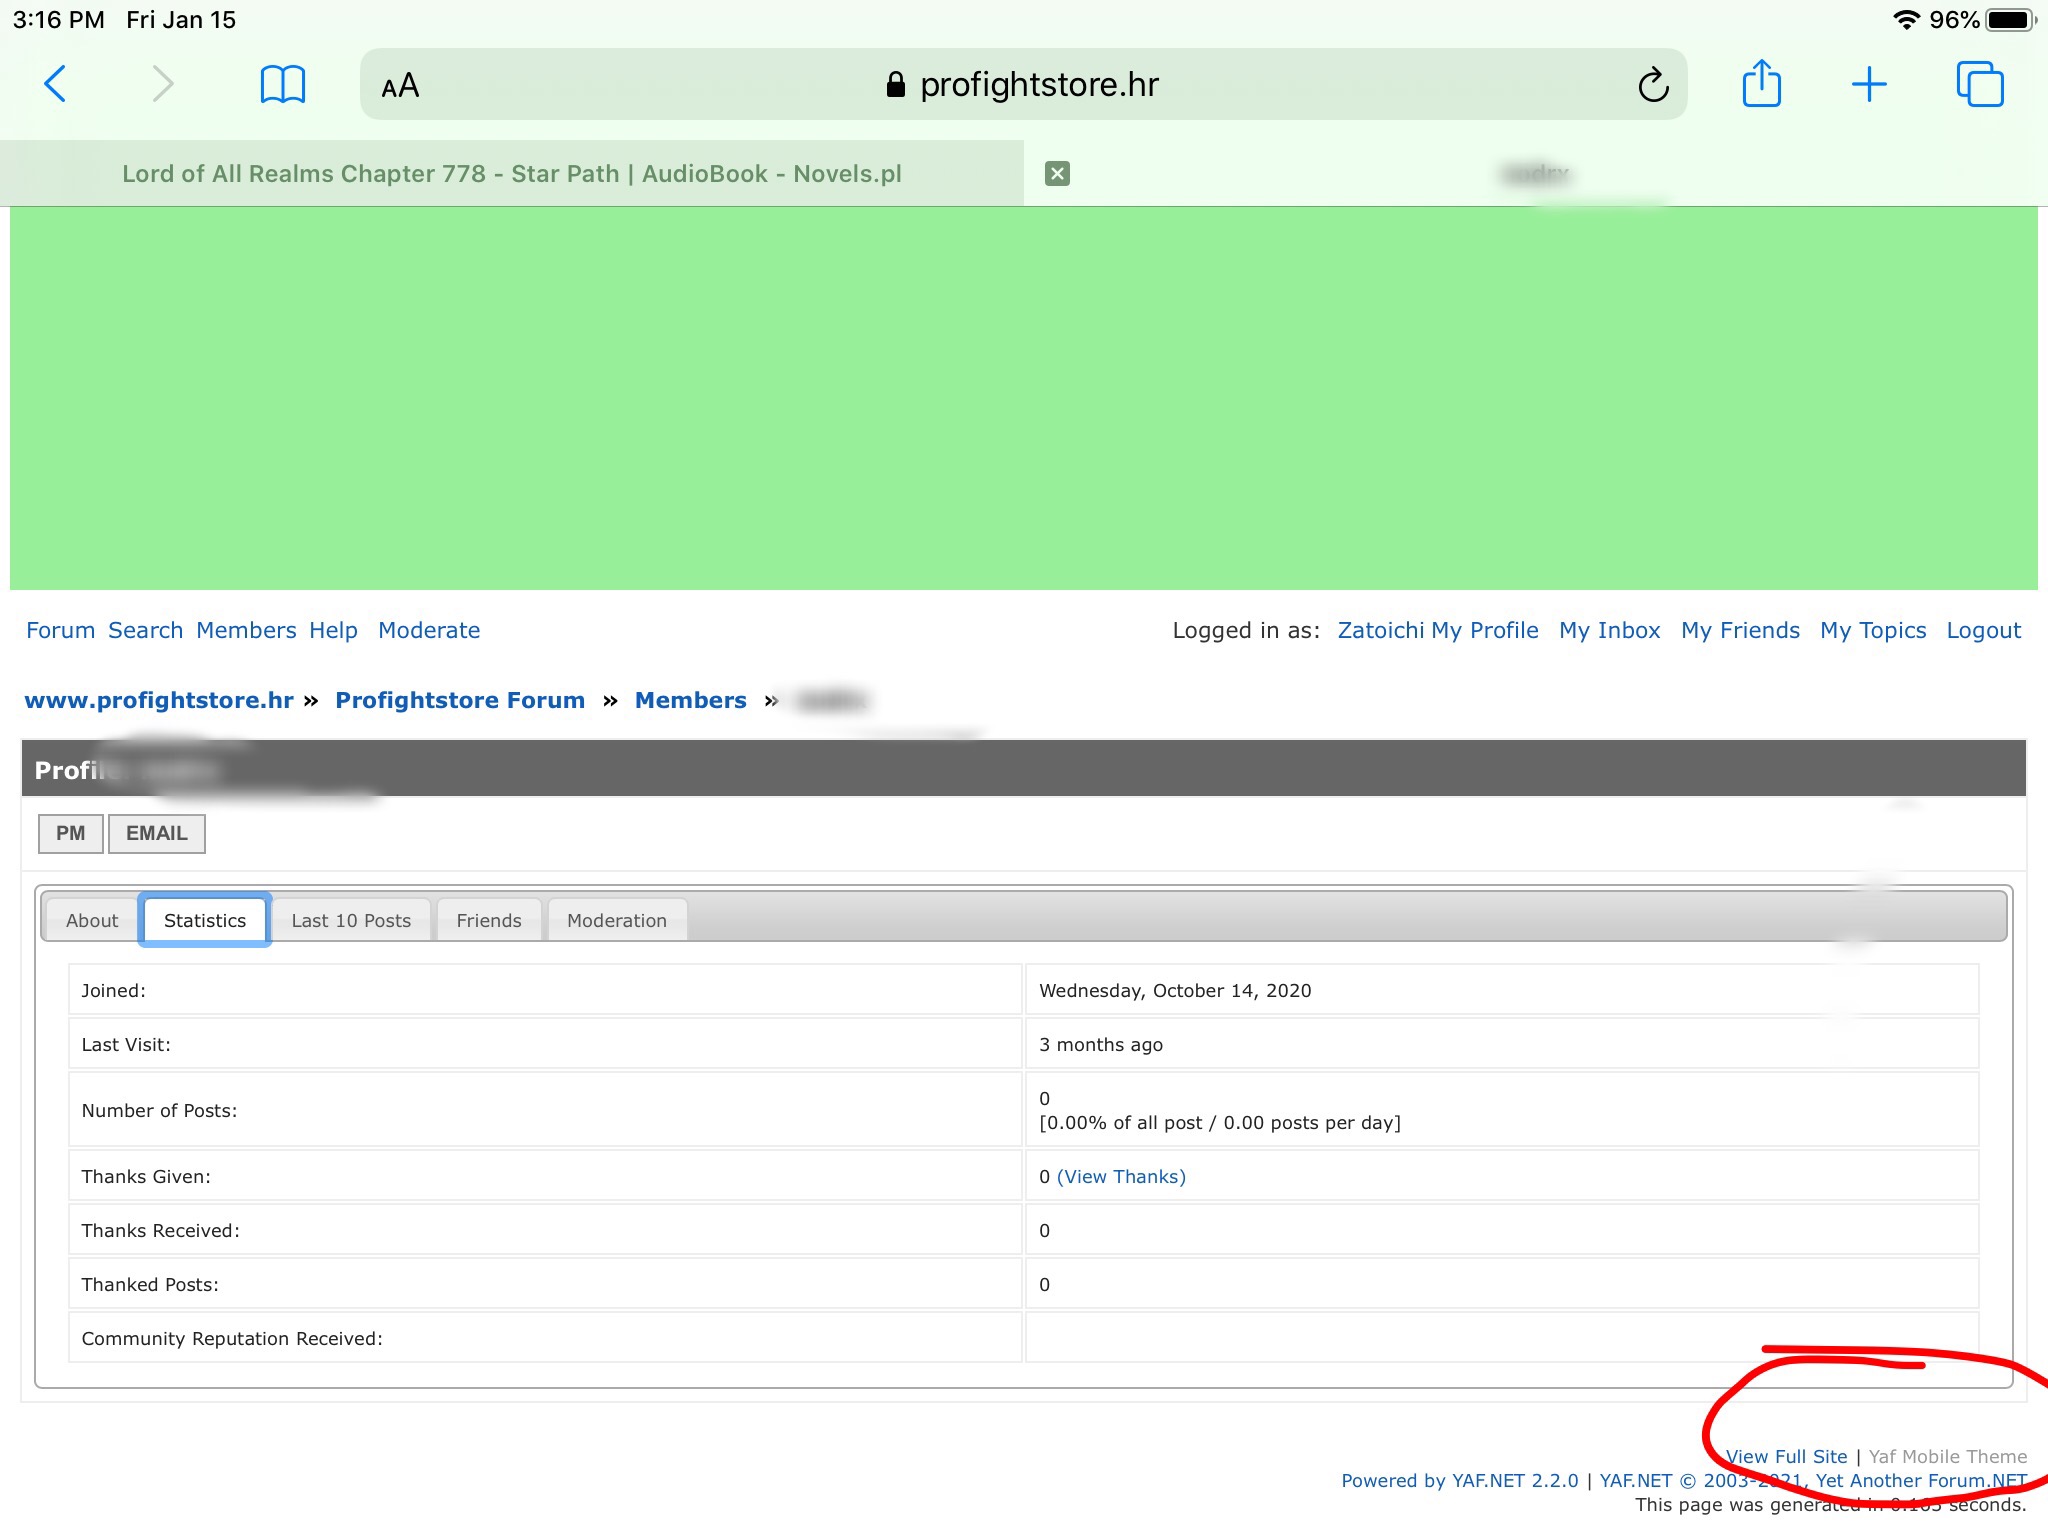The height and width of the screenshot is (1536, 2048).
Task: Click the View Thanks link
Action: 1121,1177
